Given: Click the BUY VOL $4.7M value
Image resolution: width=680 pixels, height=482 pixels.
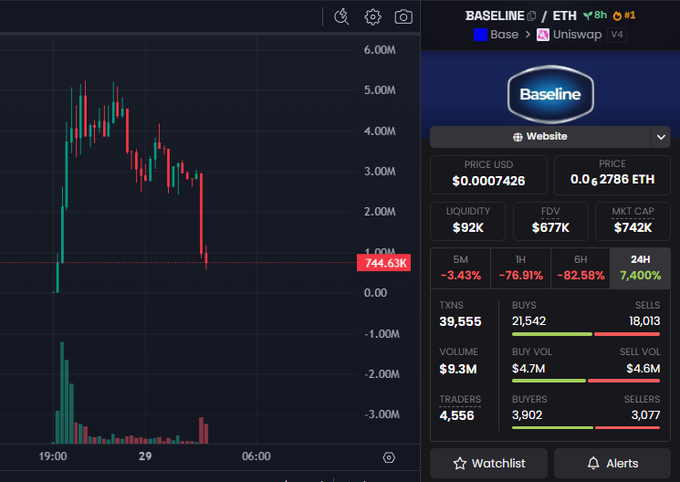Looking at the screenshot, I should pos(528,368).
